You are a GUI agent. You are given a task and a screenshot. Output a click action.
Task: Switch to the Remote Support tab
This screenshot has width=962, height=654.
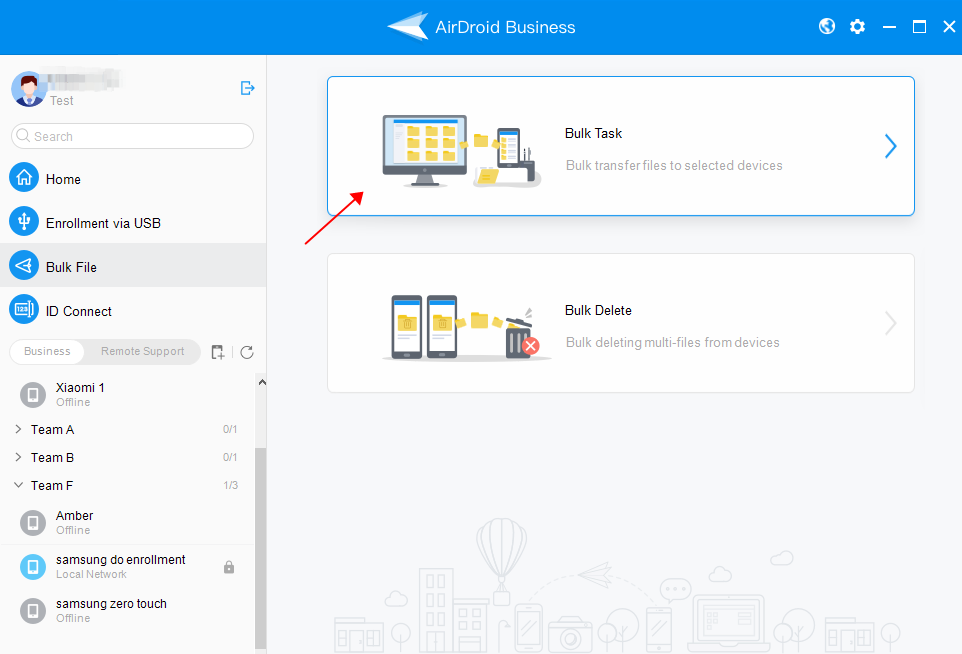point(141,352)
